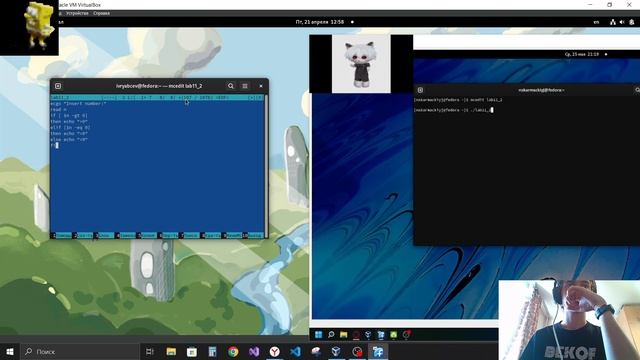640x360 pixels.
Task: Click the "read n" line in mcedit
Action: 59,109
